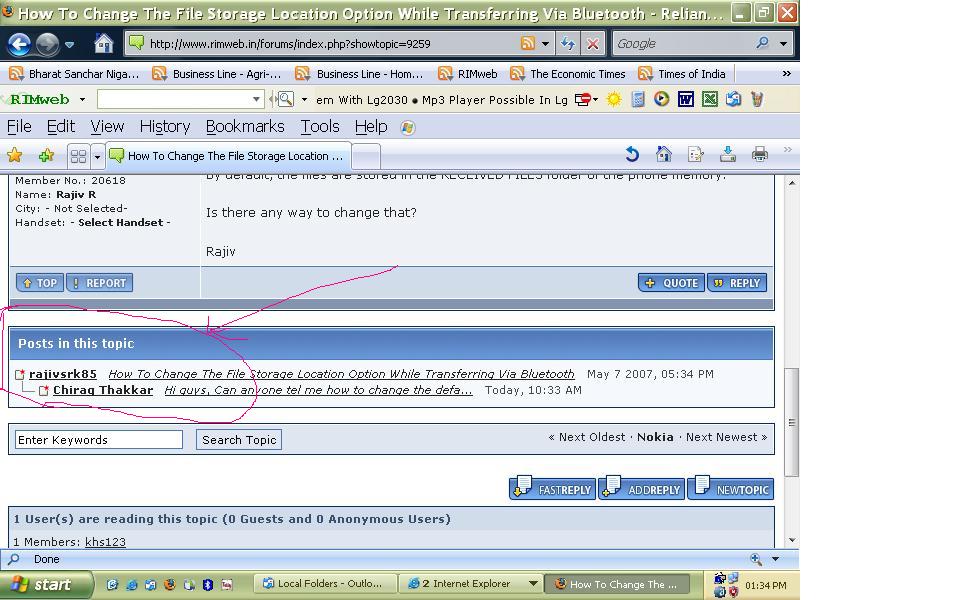Stop page loading with the red X
This screenshot has height=600, width=962.
tap(592, 43)
